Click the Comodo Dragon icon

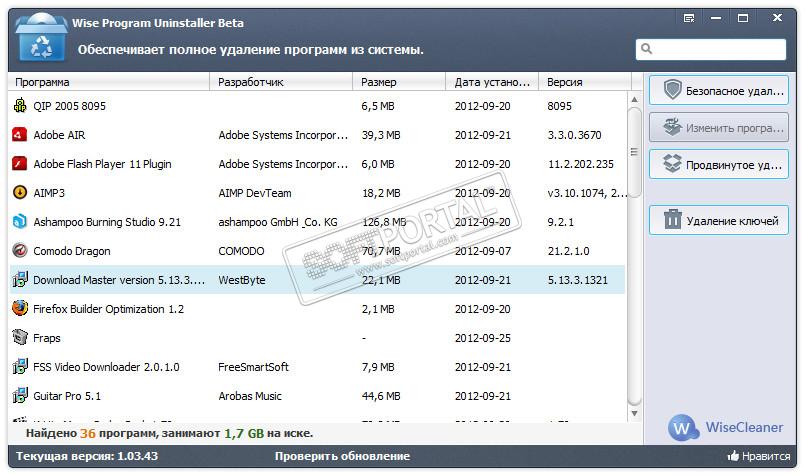coord(20,251)
